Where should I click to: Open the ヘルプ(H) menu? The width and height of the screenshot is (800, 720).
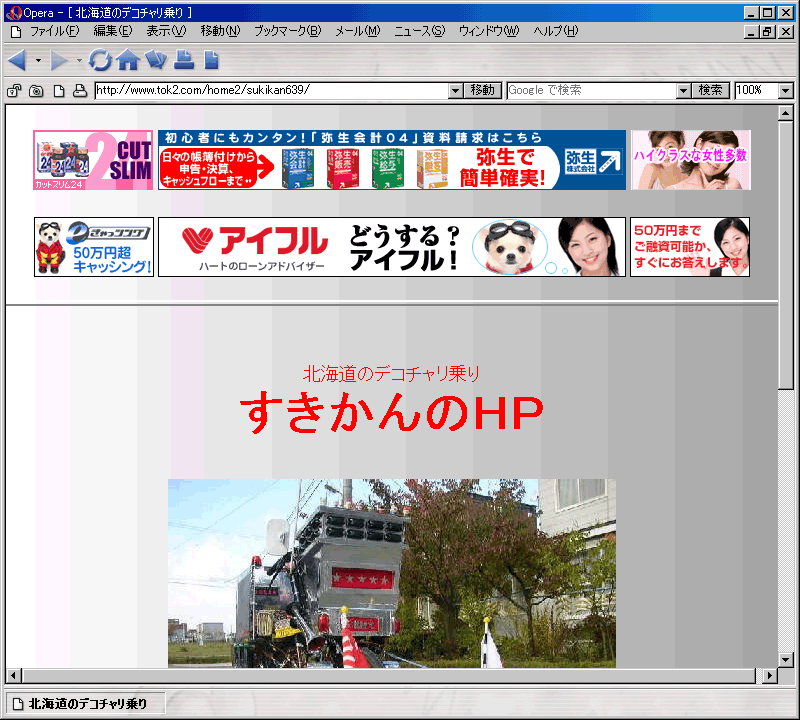pos(556,31)
